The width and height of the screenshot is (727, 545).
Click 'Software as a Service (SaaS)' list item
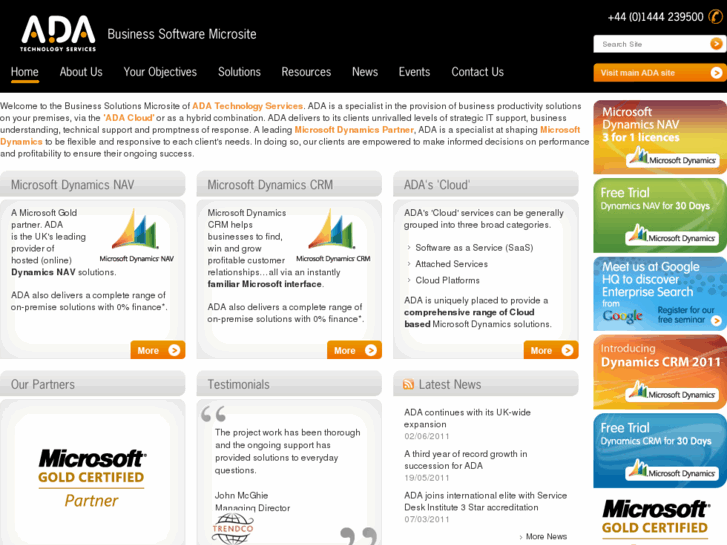pyautogui.click(x=474, y=248)
